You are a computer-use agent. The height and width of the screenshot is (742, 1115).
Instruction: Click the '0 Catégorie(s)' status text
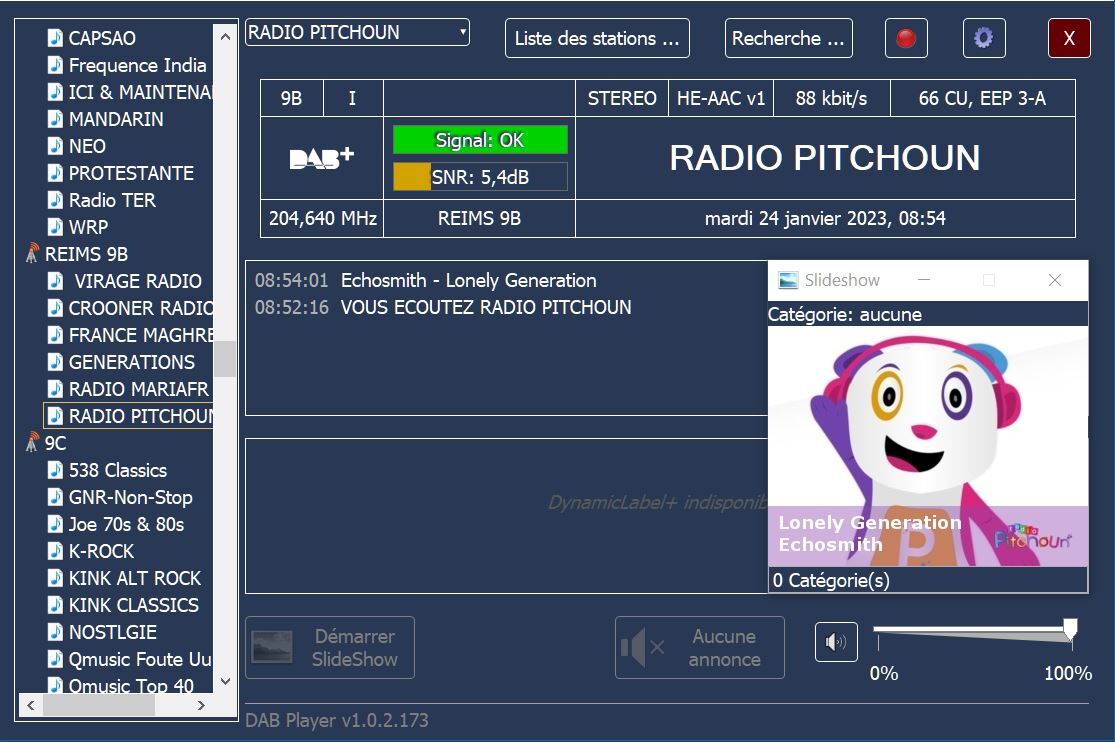pos(831,581)
